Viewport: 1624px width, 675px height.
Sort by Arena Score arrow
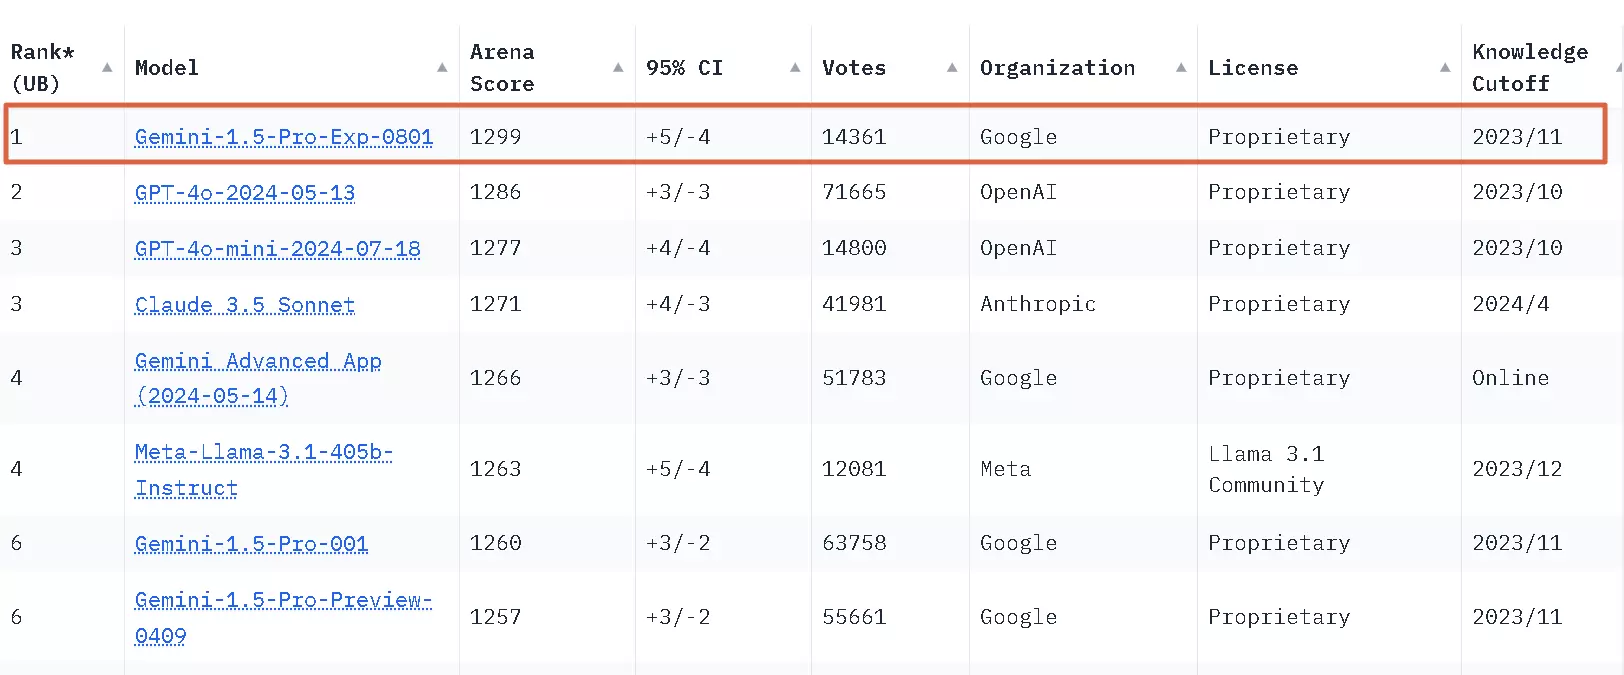(x=618, y=67)
